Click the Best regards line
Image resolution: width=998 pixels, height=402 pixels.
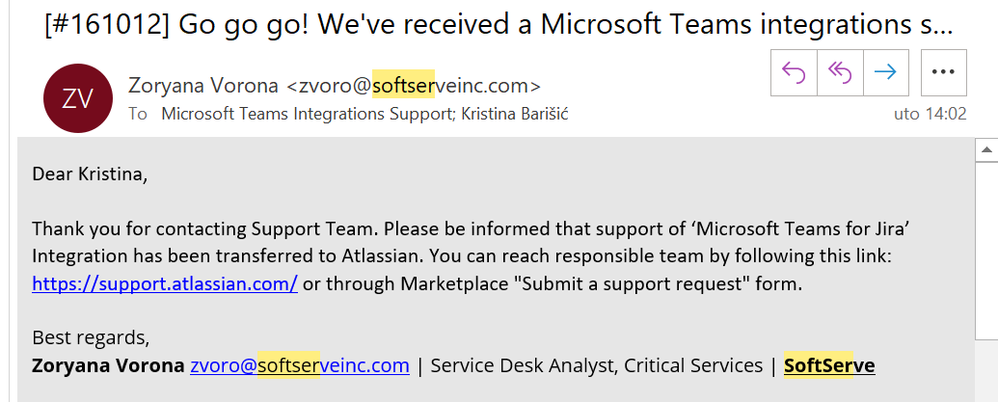91,338
